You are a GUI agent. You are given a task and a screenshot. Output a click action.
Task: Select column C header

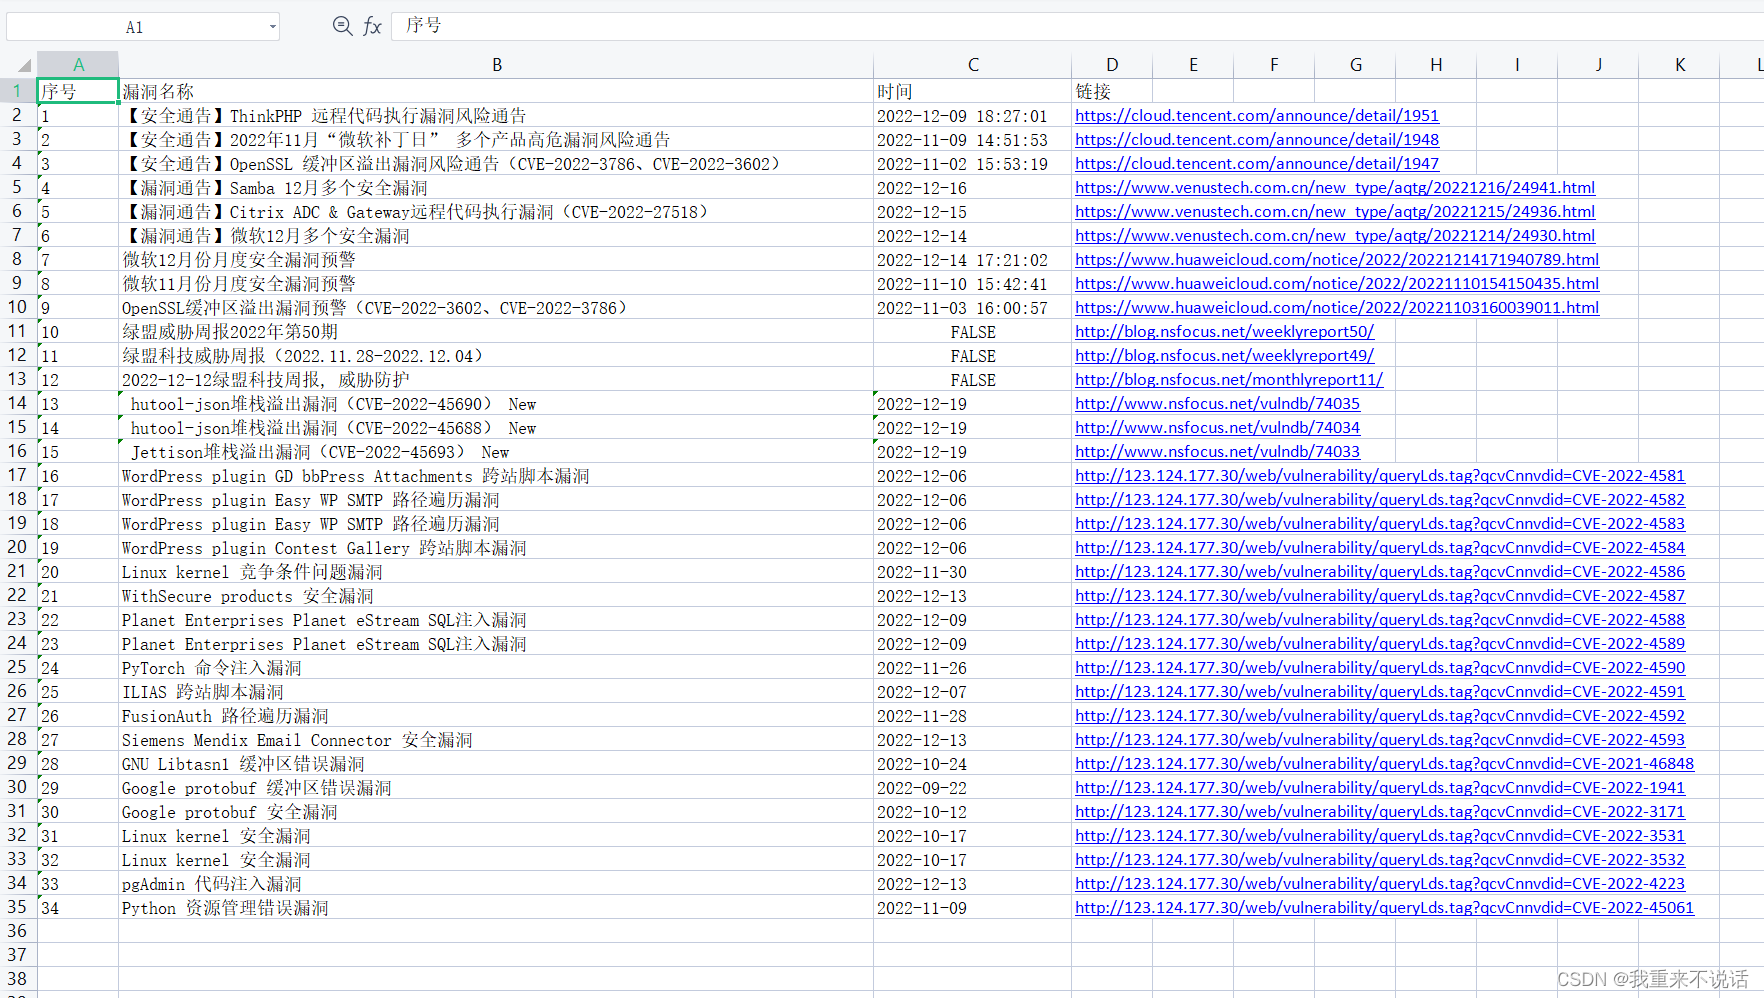point(973,63)
